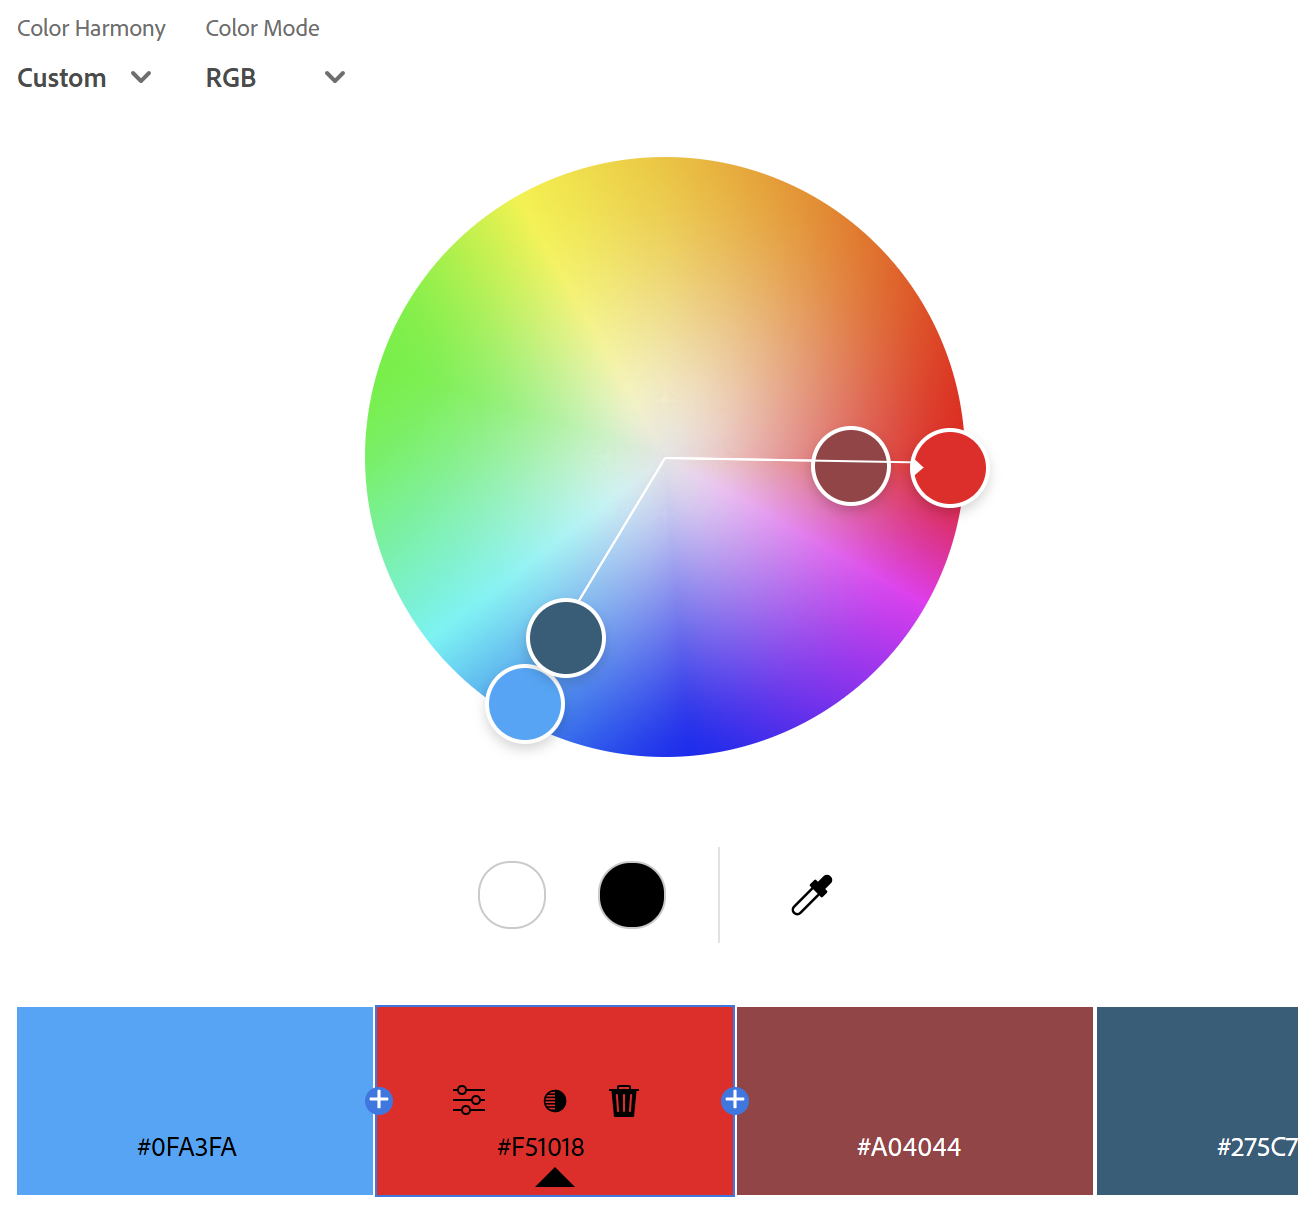This screenshot has height=1215, width=1298.
Task: Select the #A04044 maroon swatch
Action: pyautogui.click(x=915, y=1101)
